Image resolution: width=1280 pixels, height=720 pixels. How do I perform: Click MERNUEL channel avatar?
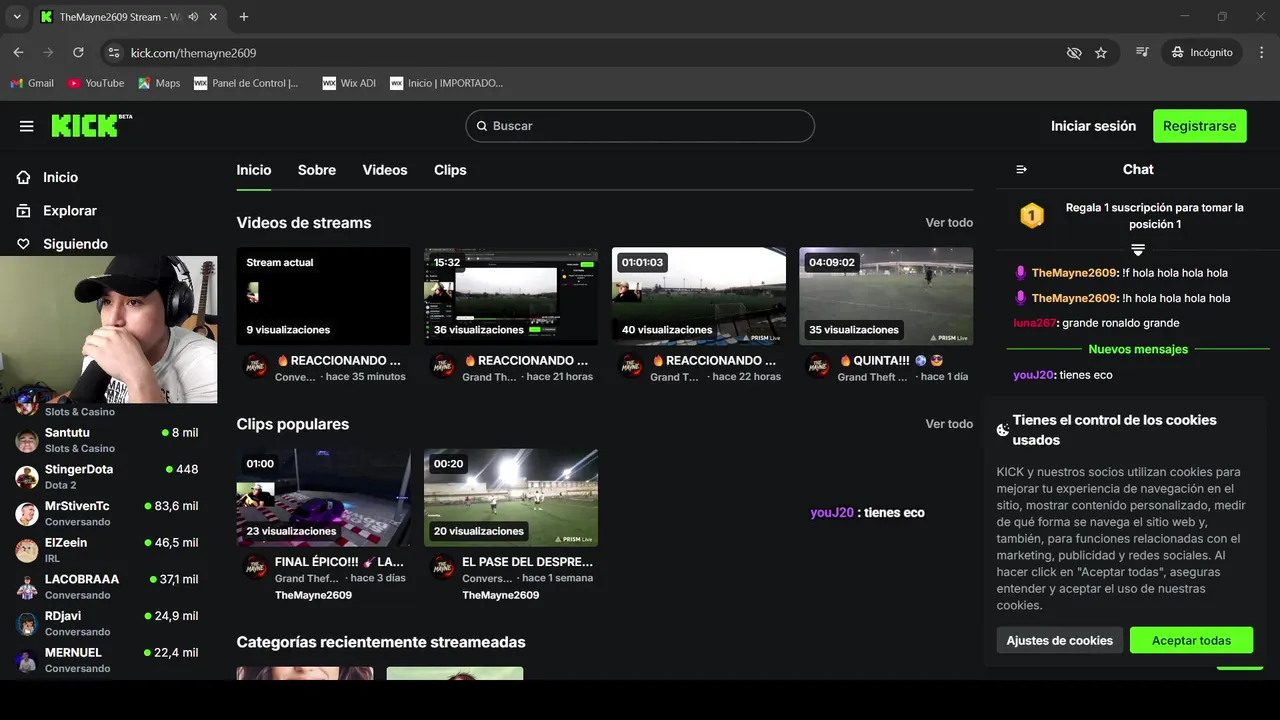click(27, 660)
